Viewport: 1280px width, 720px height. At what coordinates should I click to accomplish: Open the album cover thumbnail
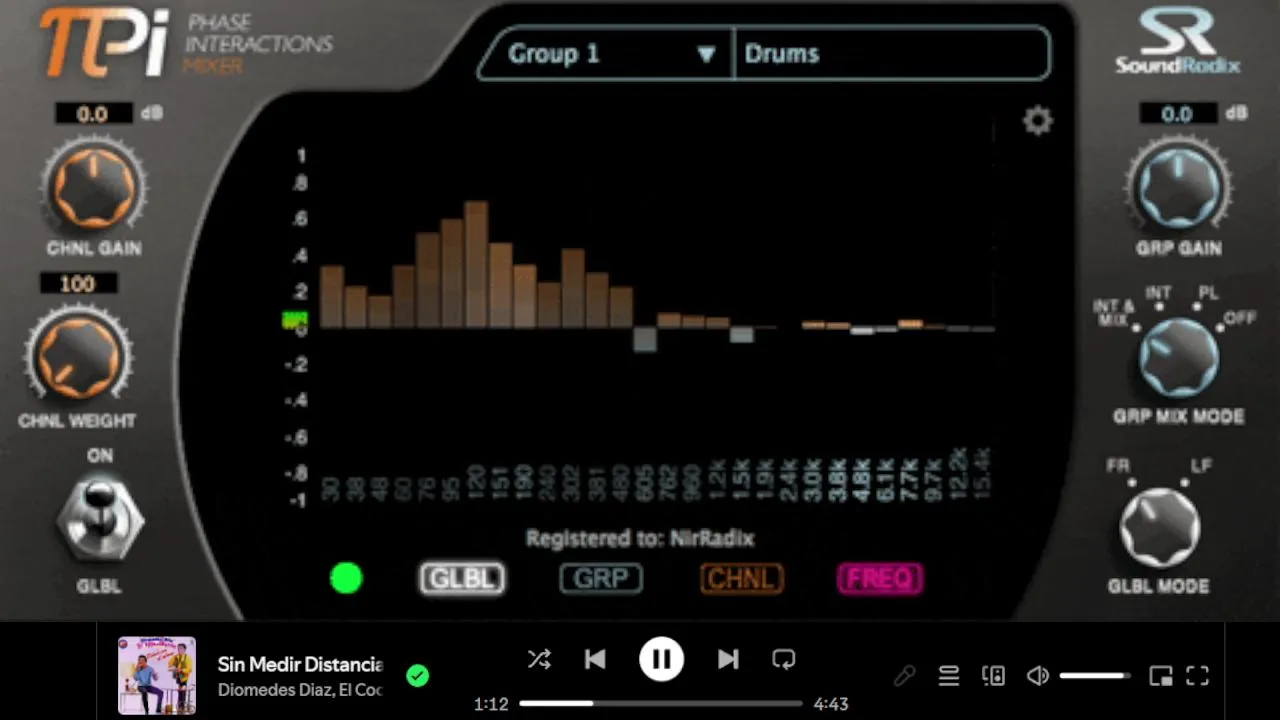click(157, 675)
